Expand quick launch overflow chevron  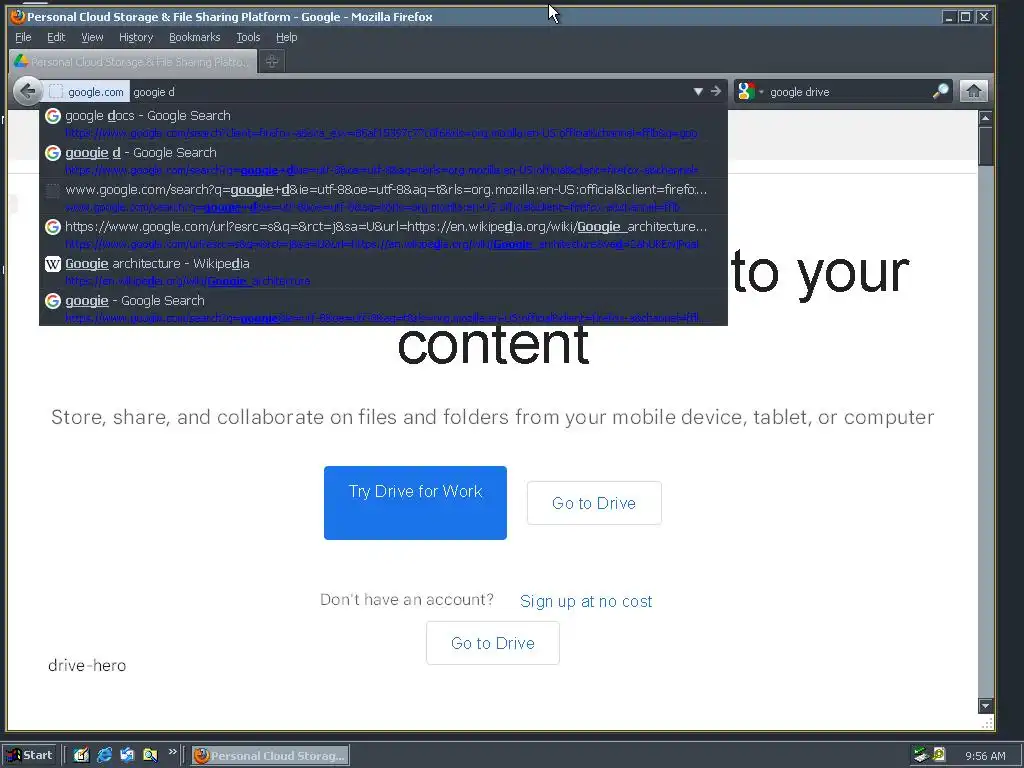pos(172,752)
